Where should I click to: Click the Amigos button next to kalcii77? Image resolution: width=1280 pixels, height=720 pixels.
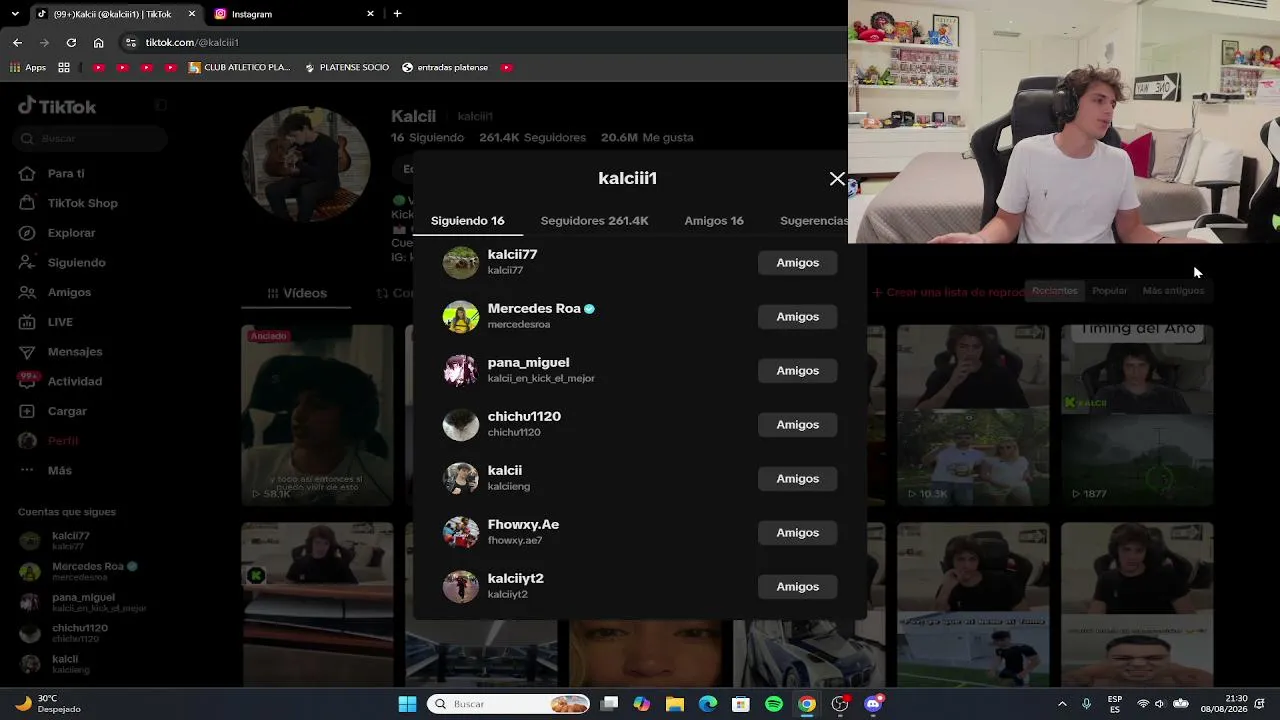797,263
